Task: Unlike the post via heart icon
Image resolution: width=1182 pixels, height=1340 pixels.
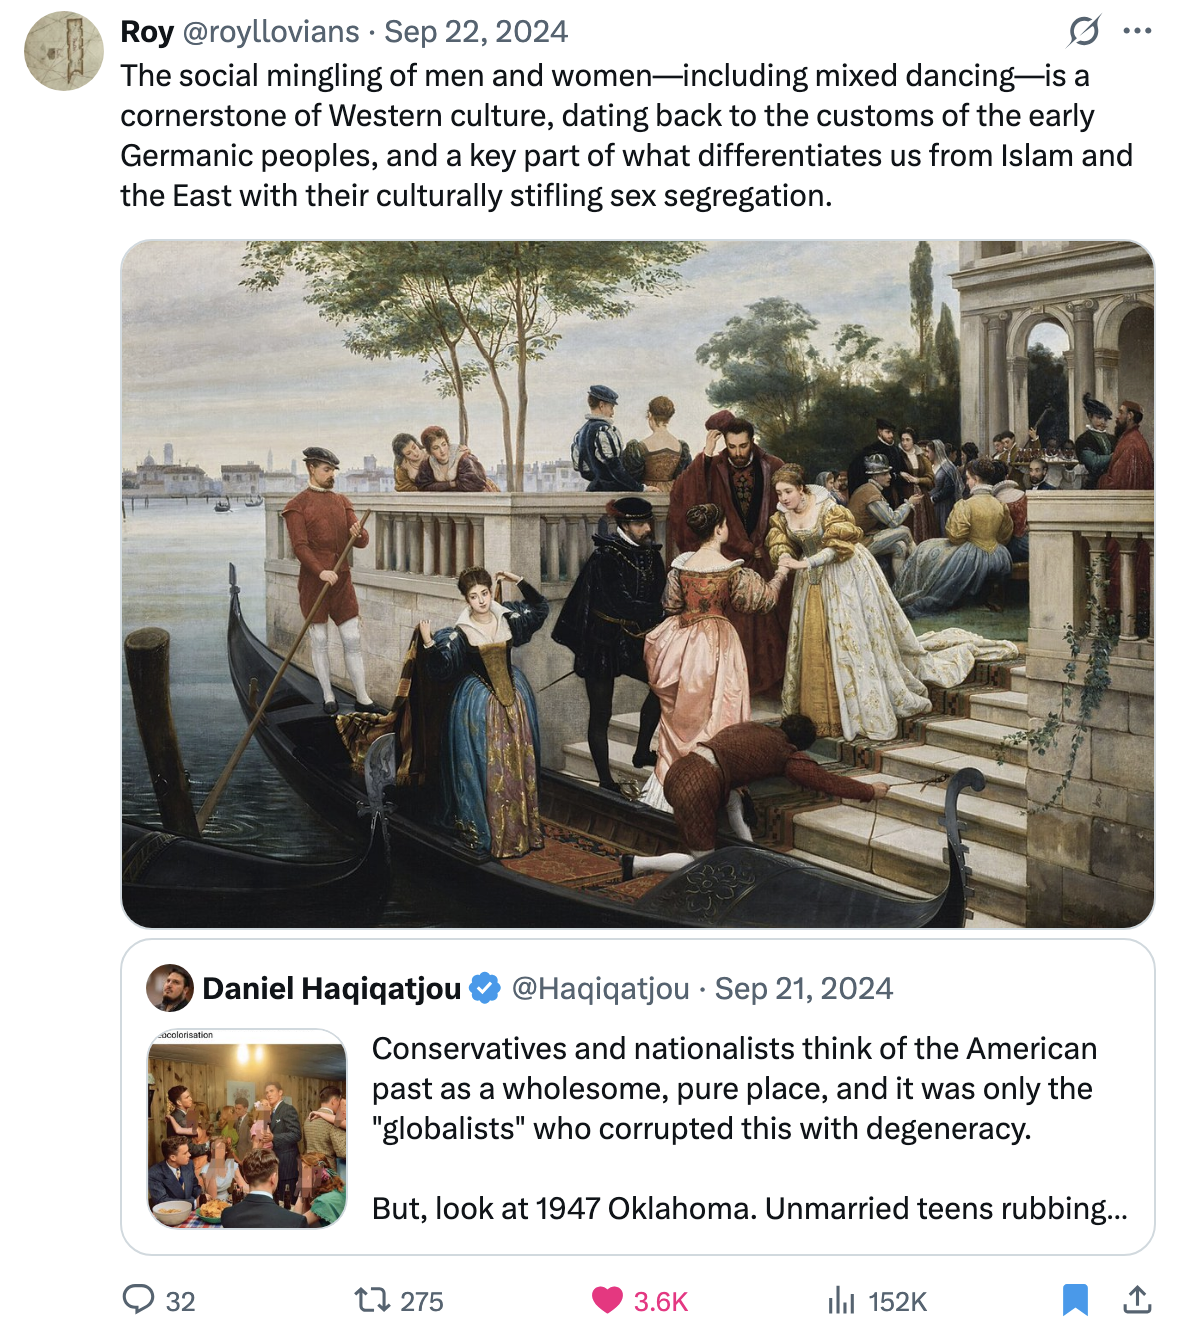Action: click(607, 1300)
